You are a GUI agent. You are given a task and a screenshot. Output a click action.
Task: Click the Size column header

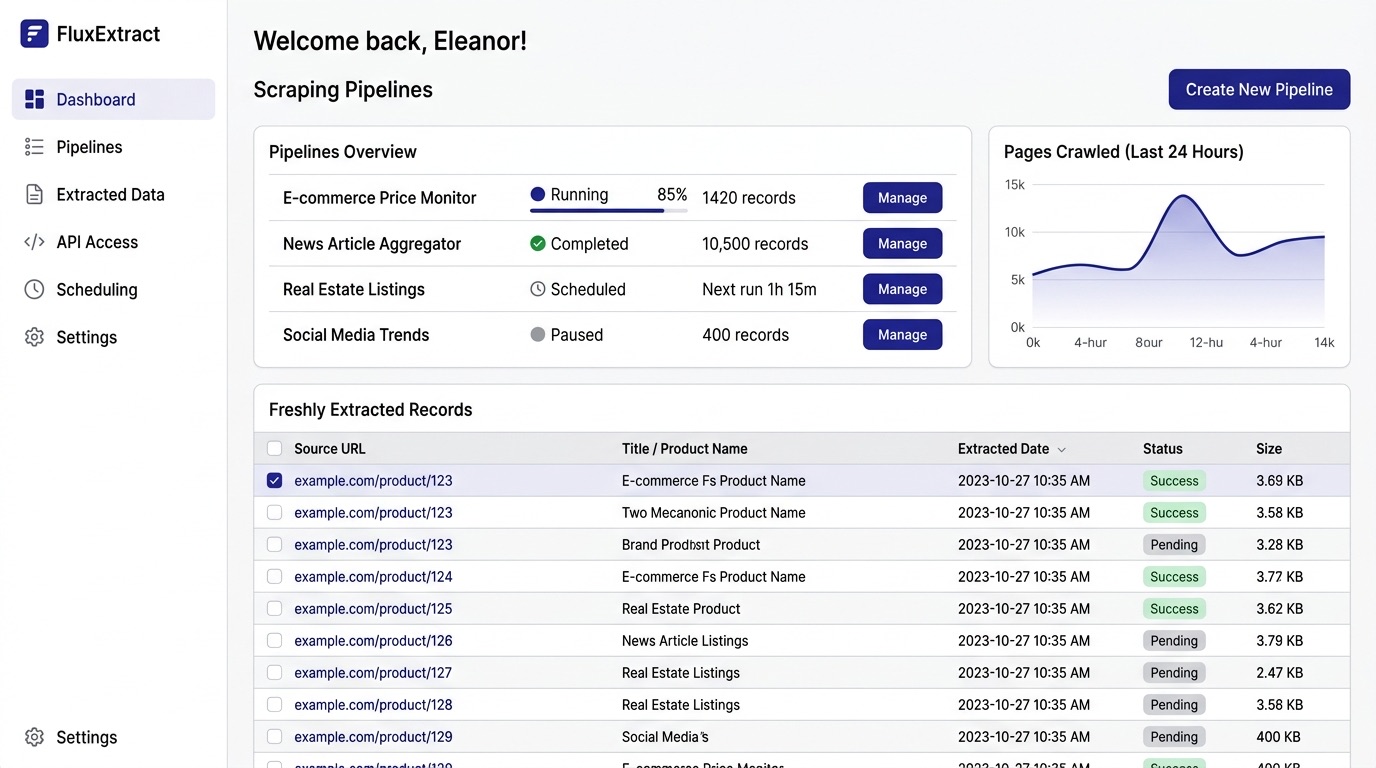coord(1269,449)
